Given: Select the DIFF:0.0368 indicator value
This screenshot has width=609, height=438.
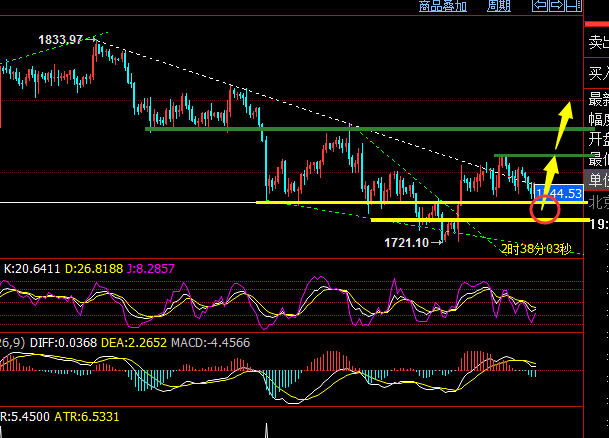Looking at the screenshot, I should [x=63, y=342].
